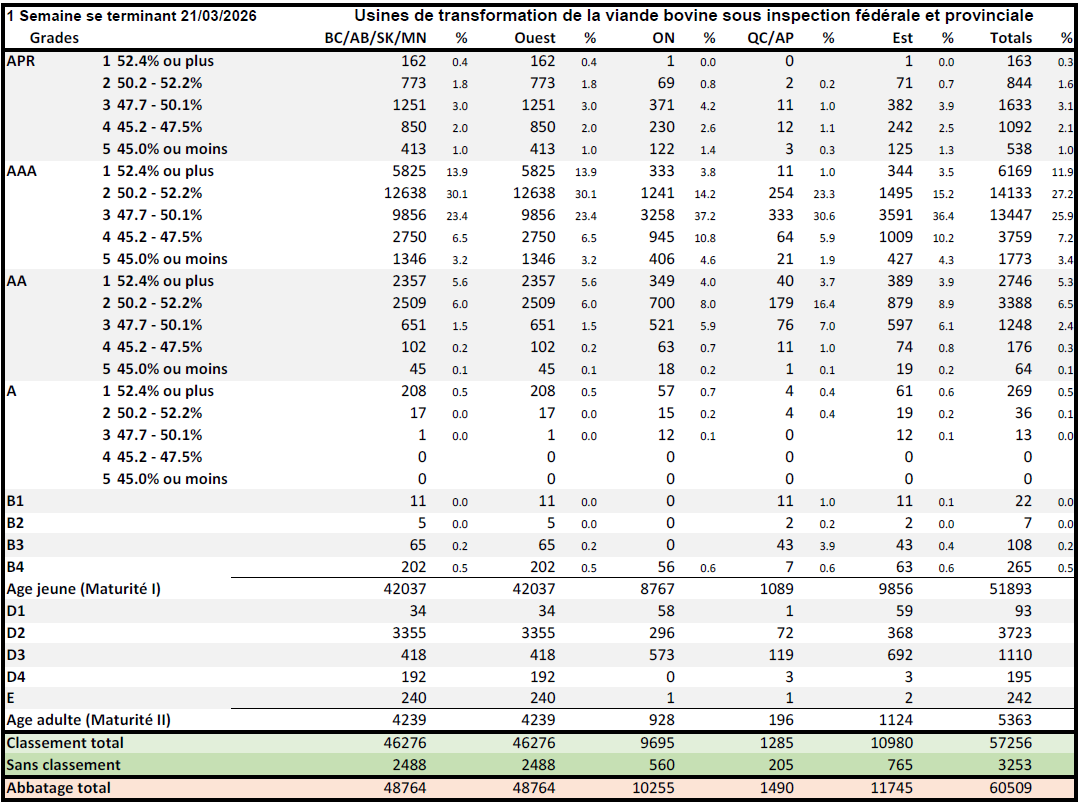Select the BC/AB/SK/MN column header
Screen dimensions: 1080x805
point(376,38)
